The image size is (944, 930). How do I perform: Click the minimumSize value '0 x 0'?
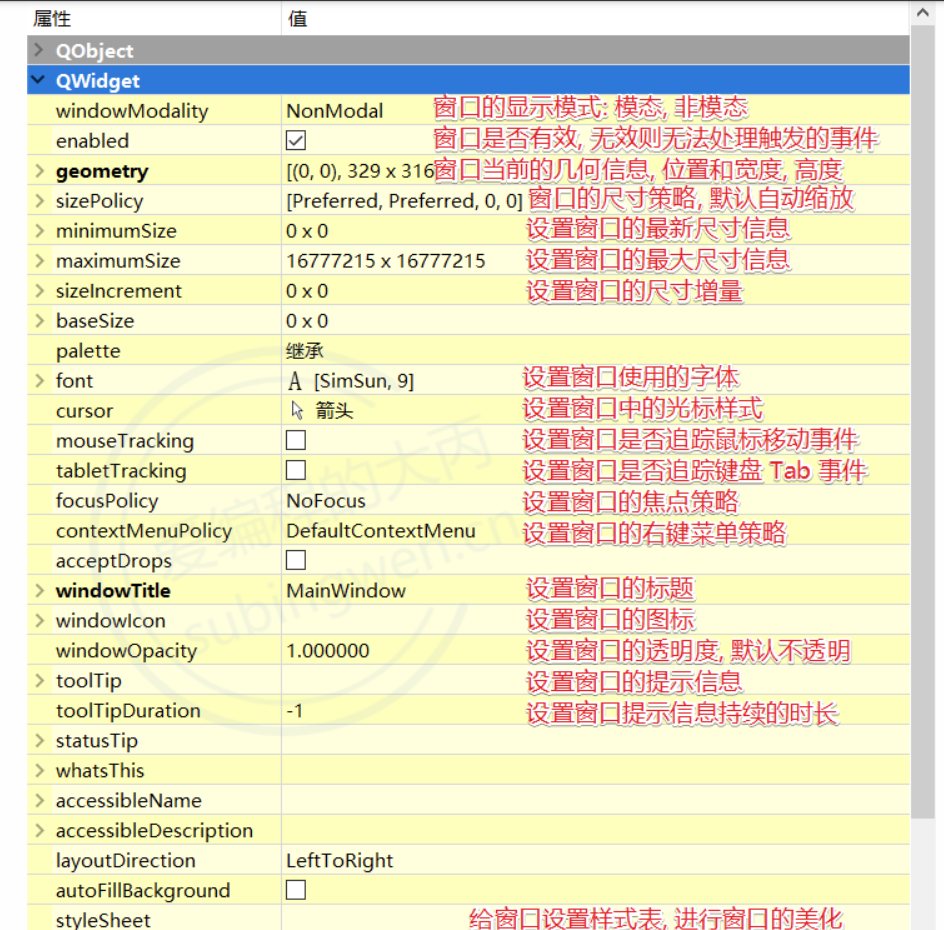[x=307, y=231]
